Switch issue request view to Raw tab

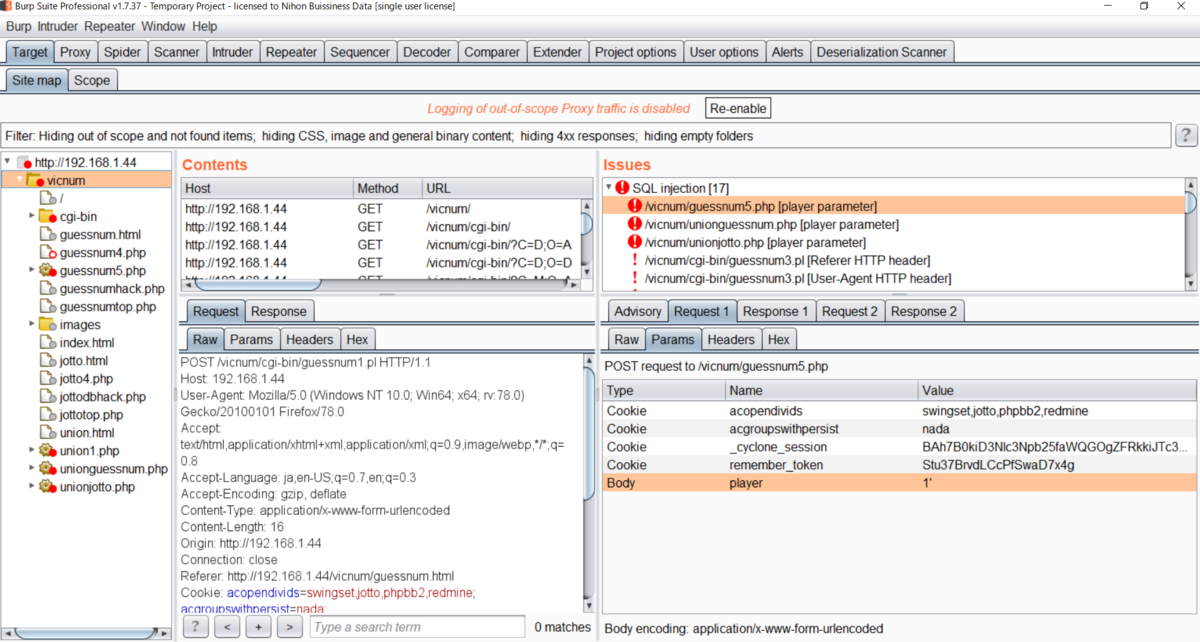pos(626,339)
